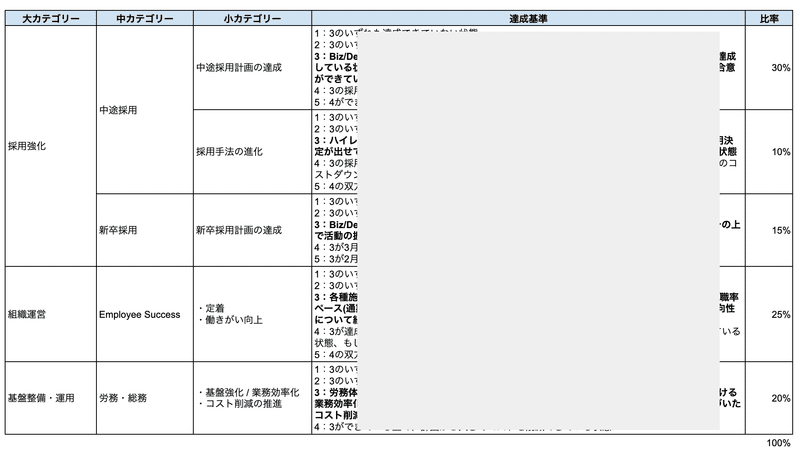
Task: Select the 小カテゴリー header cell
Action: pos(253,19)
